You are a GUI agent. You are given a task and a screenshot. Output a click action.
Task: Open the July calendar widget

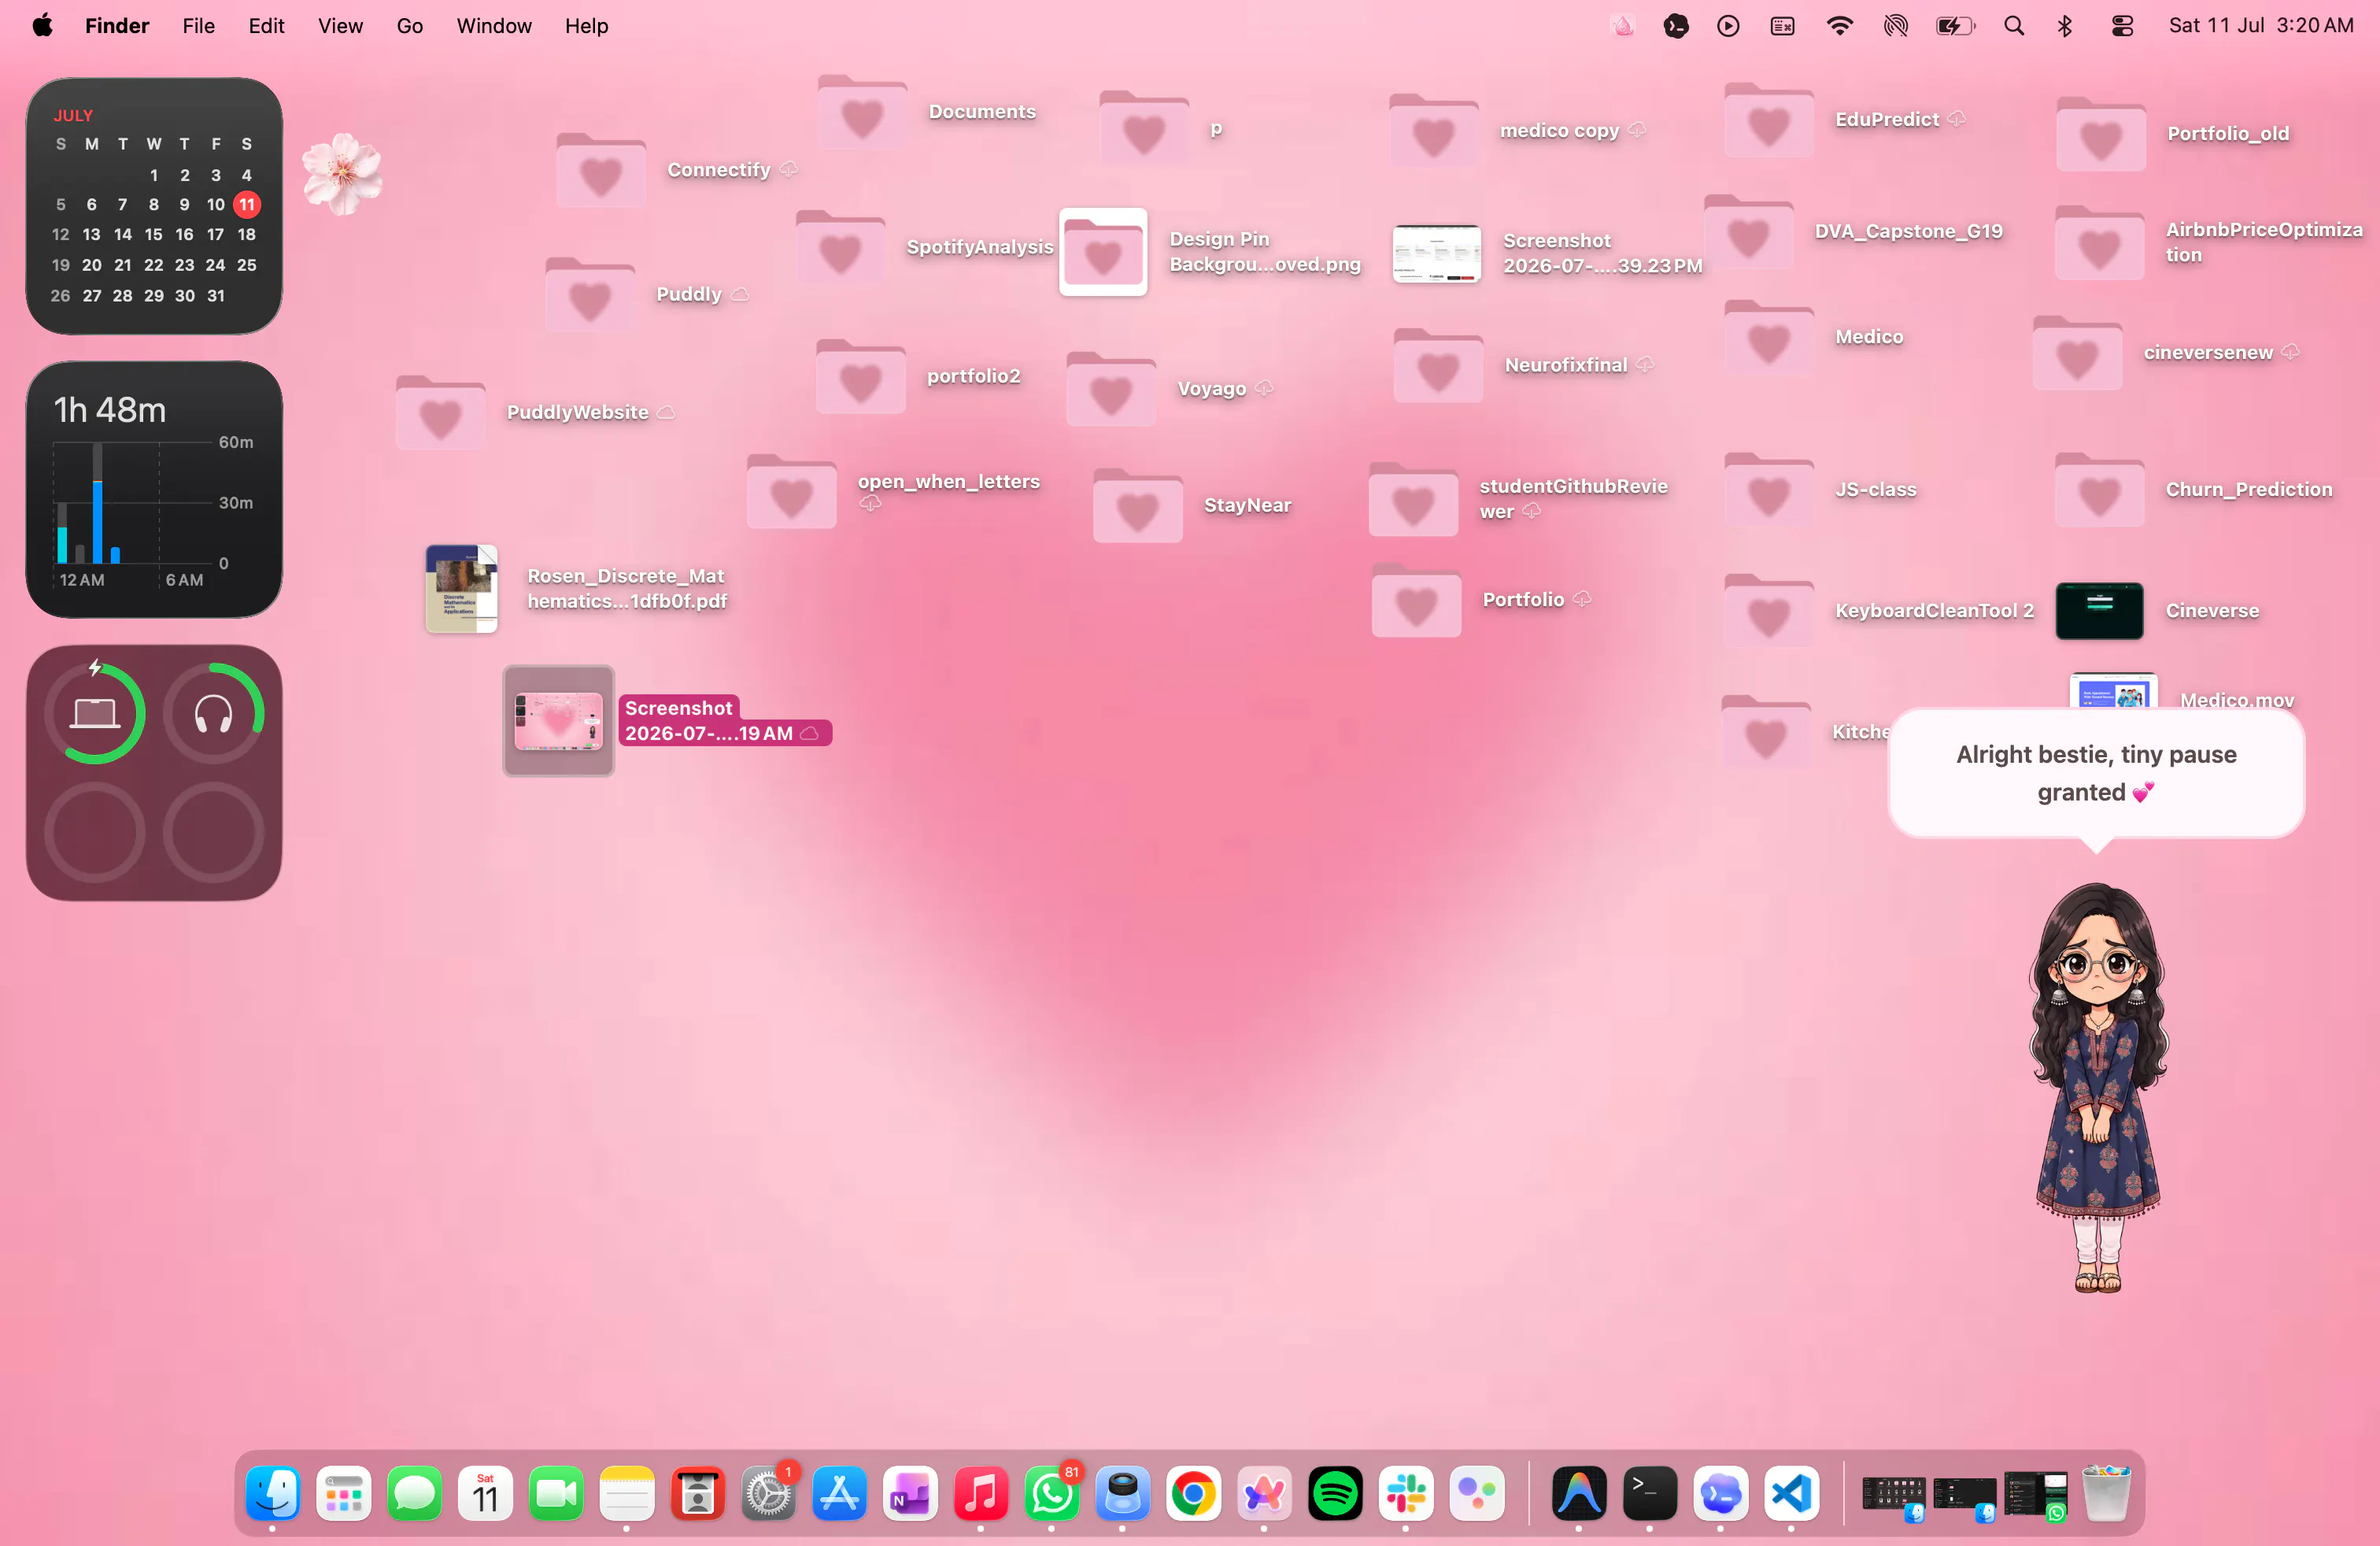[x=154, y=206]
